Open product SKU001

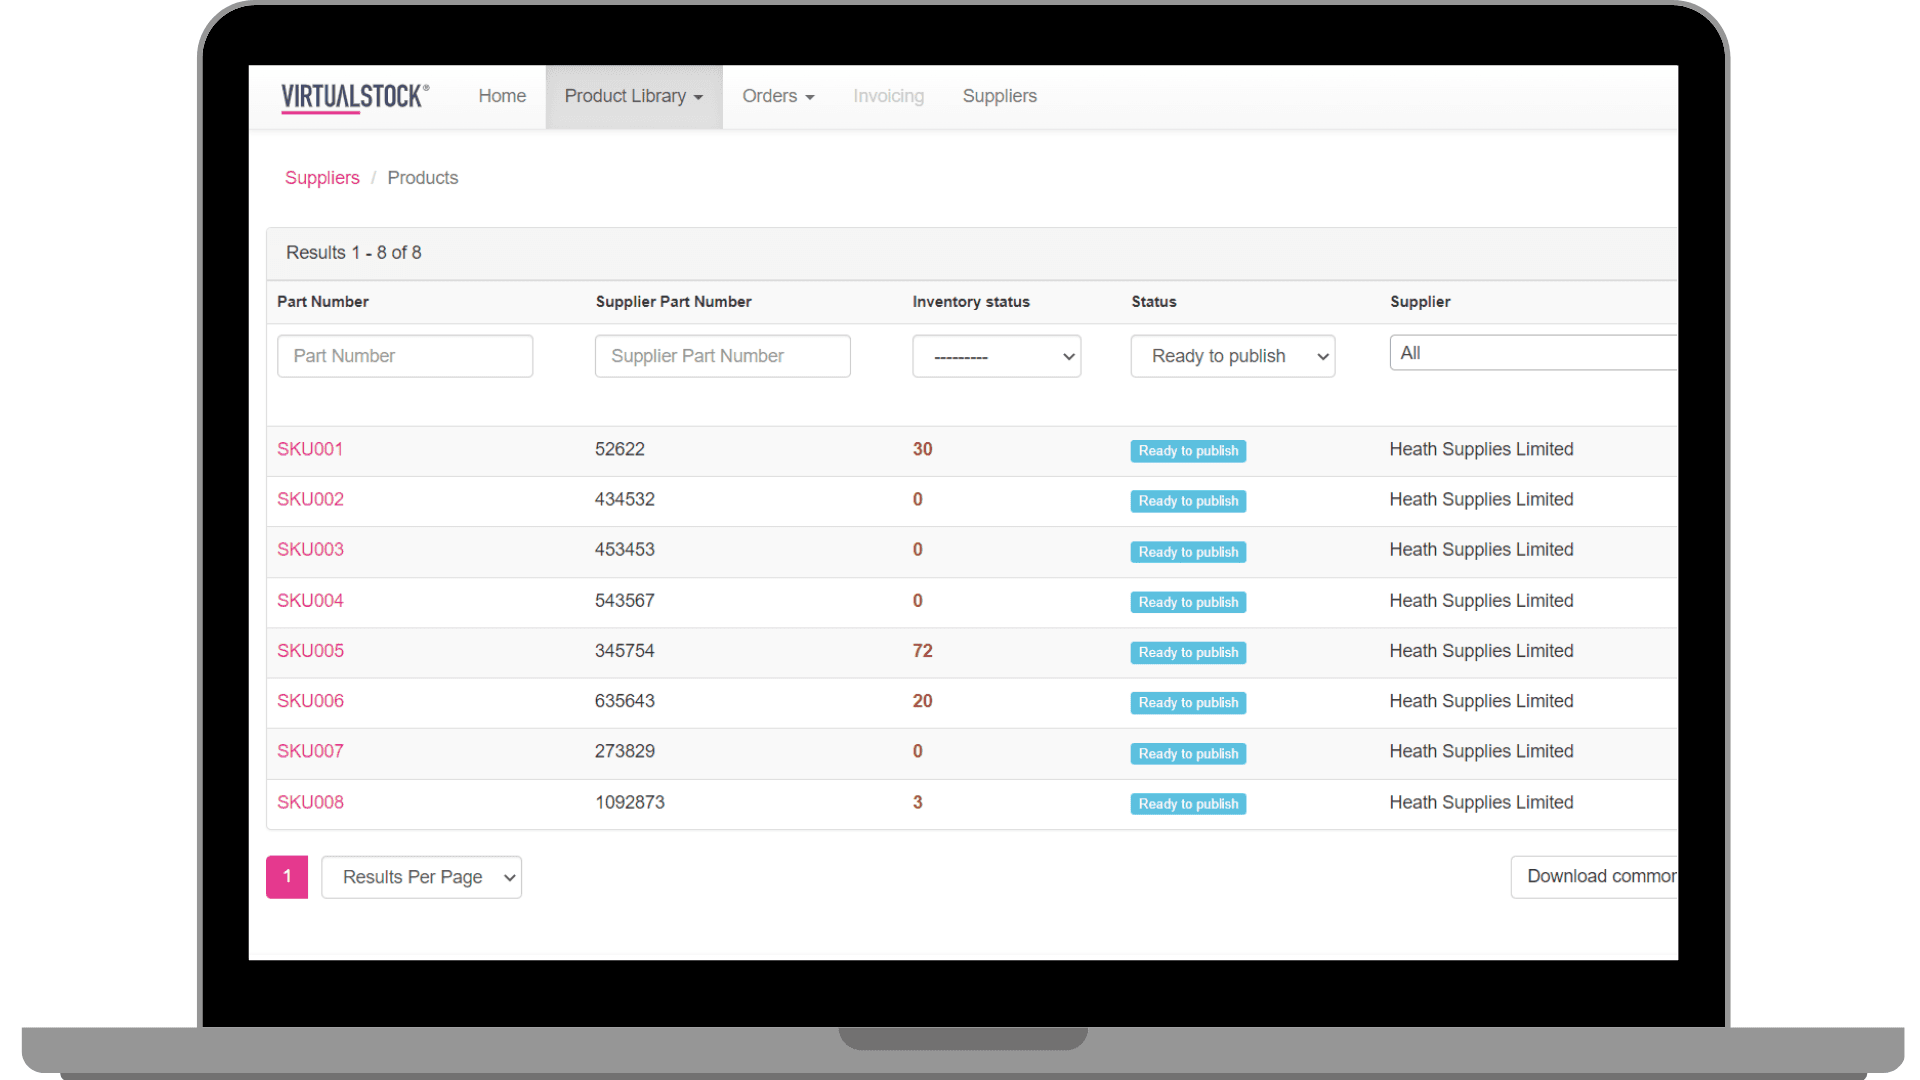point(310,449)
